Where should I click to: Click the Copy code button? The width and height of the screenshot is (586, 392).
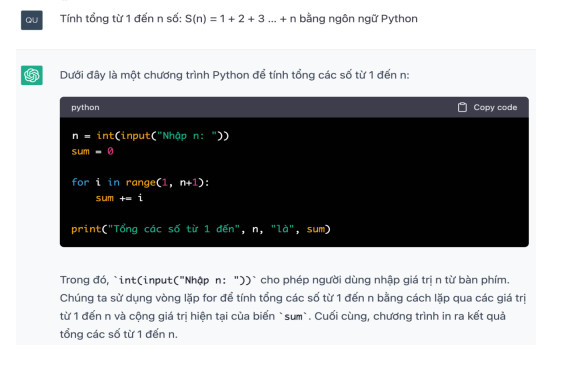pyautogui.click(x=487, y=107)
